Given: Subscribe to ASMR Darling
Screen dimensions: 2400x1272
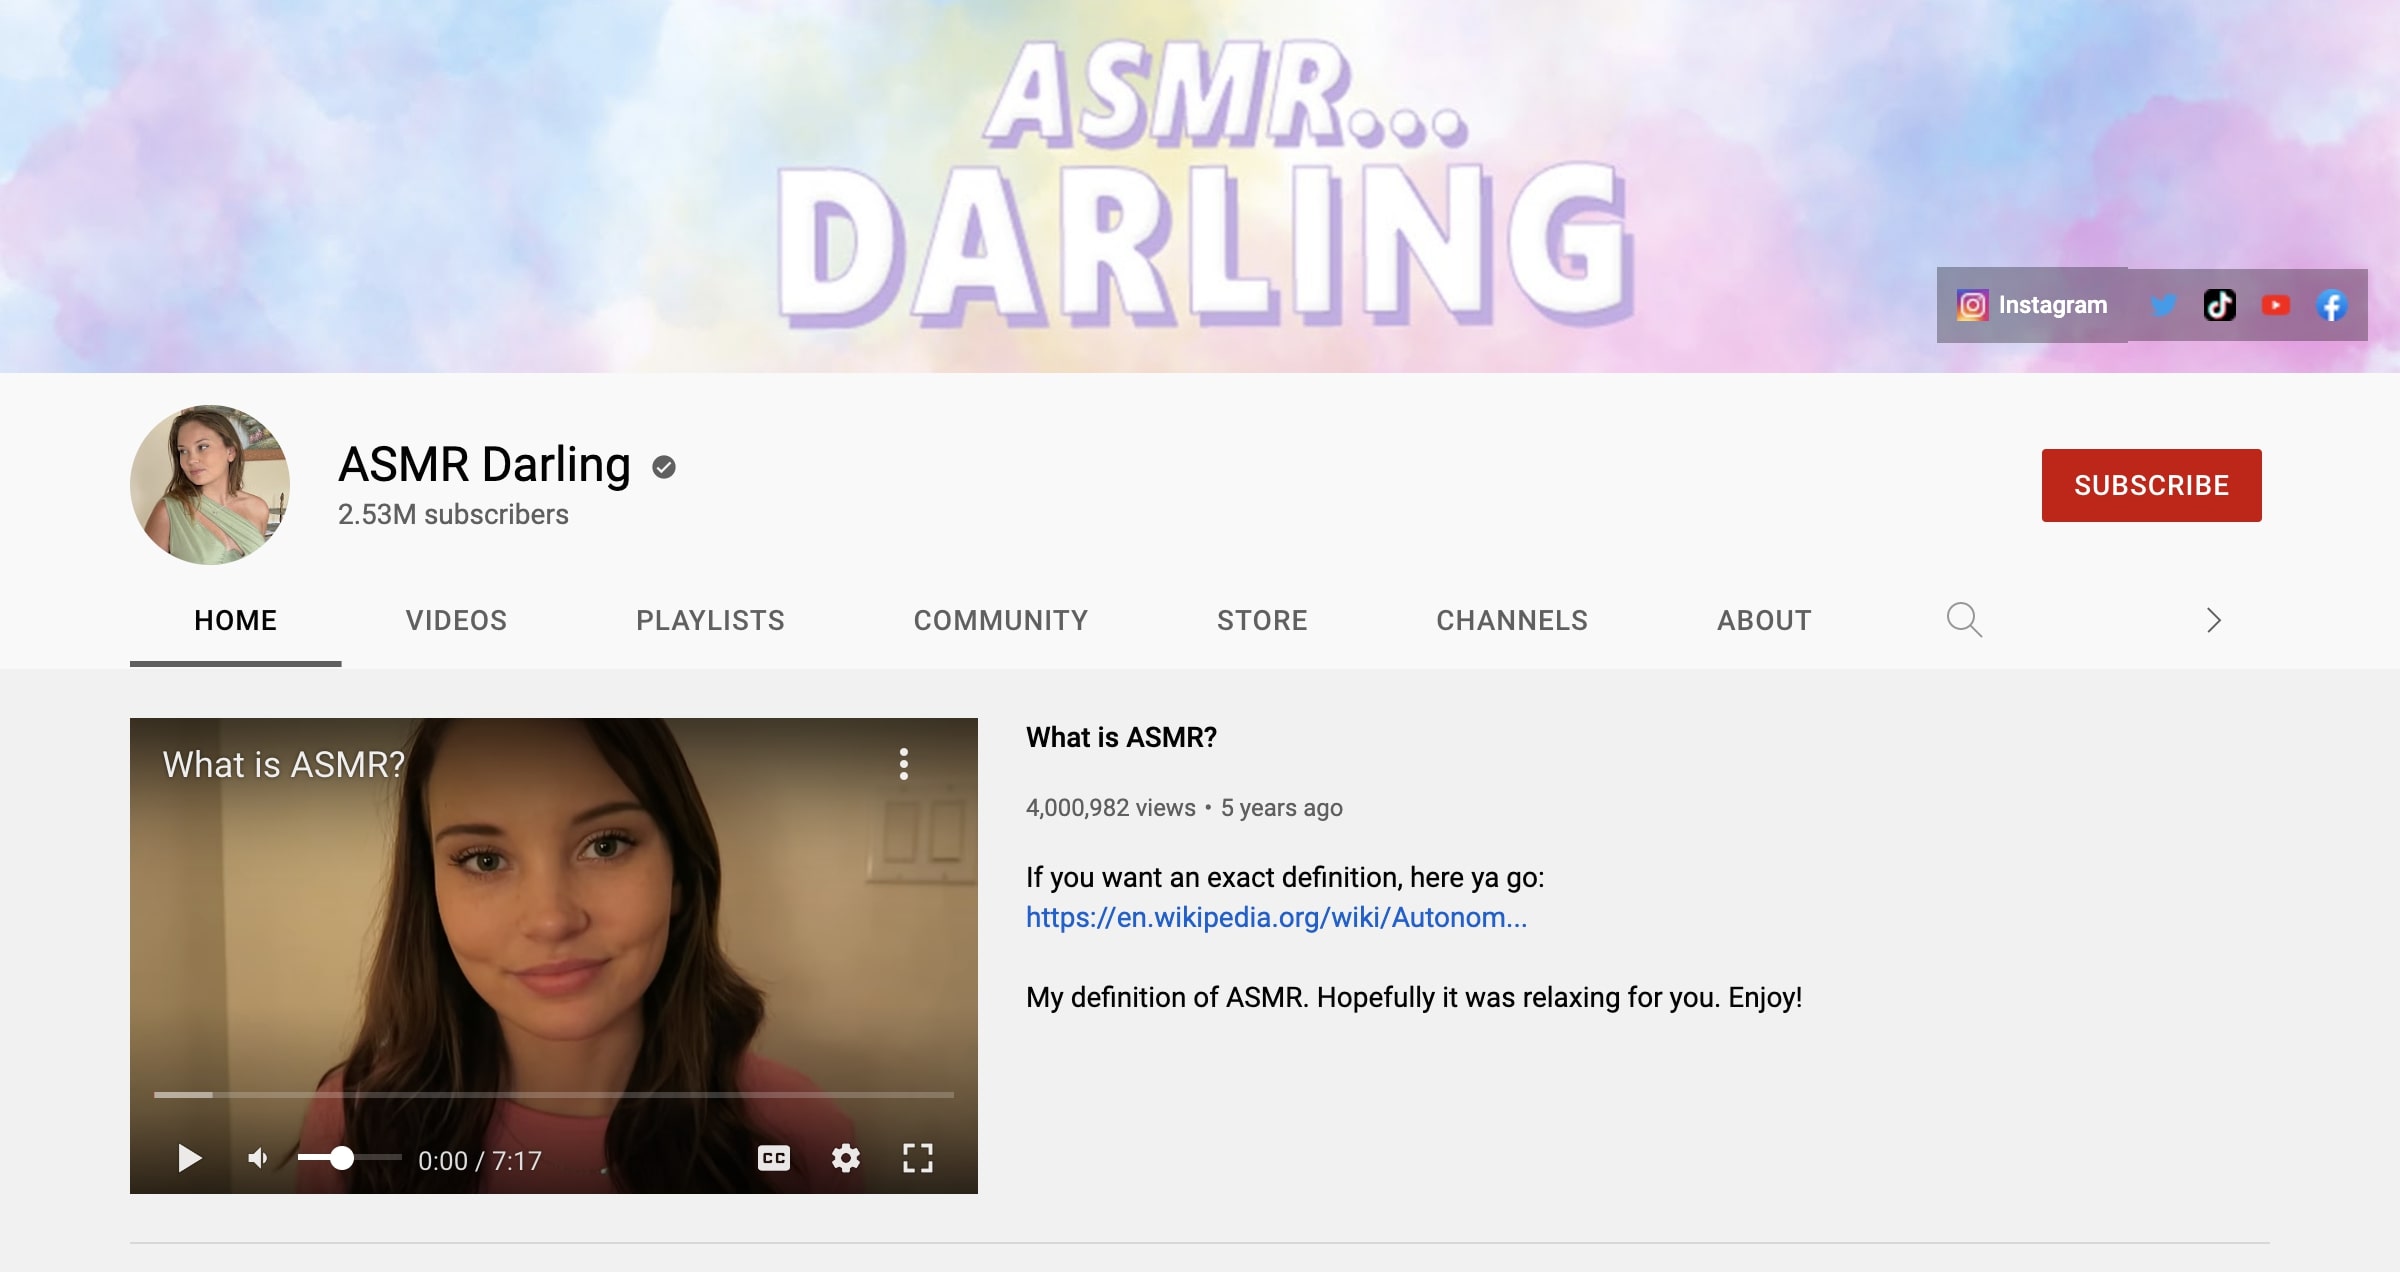Looking at the screenshot, I should pos(2150,485).
